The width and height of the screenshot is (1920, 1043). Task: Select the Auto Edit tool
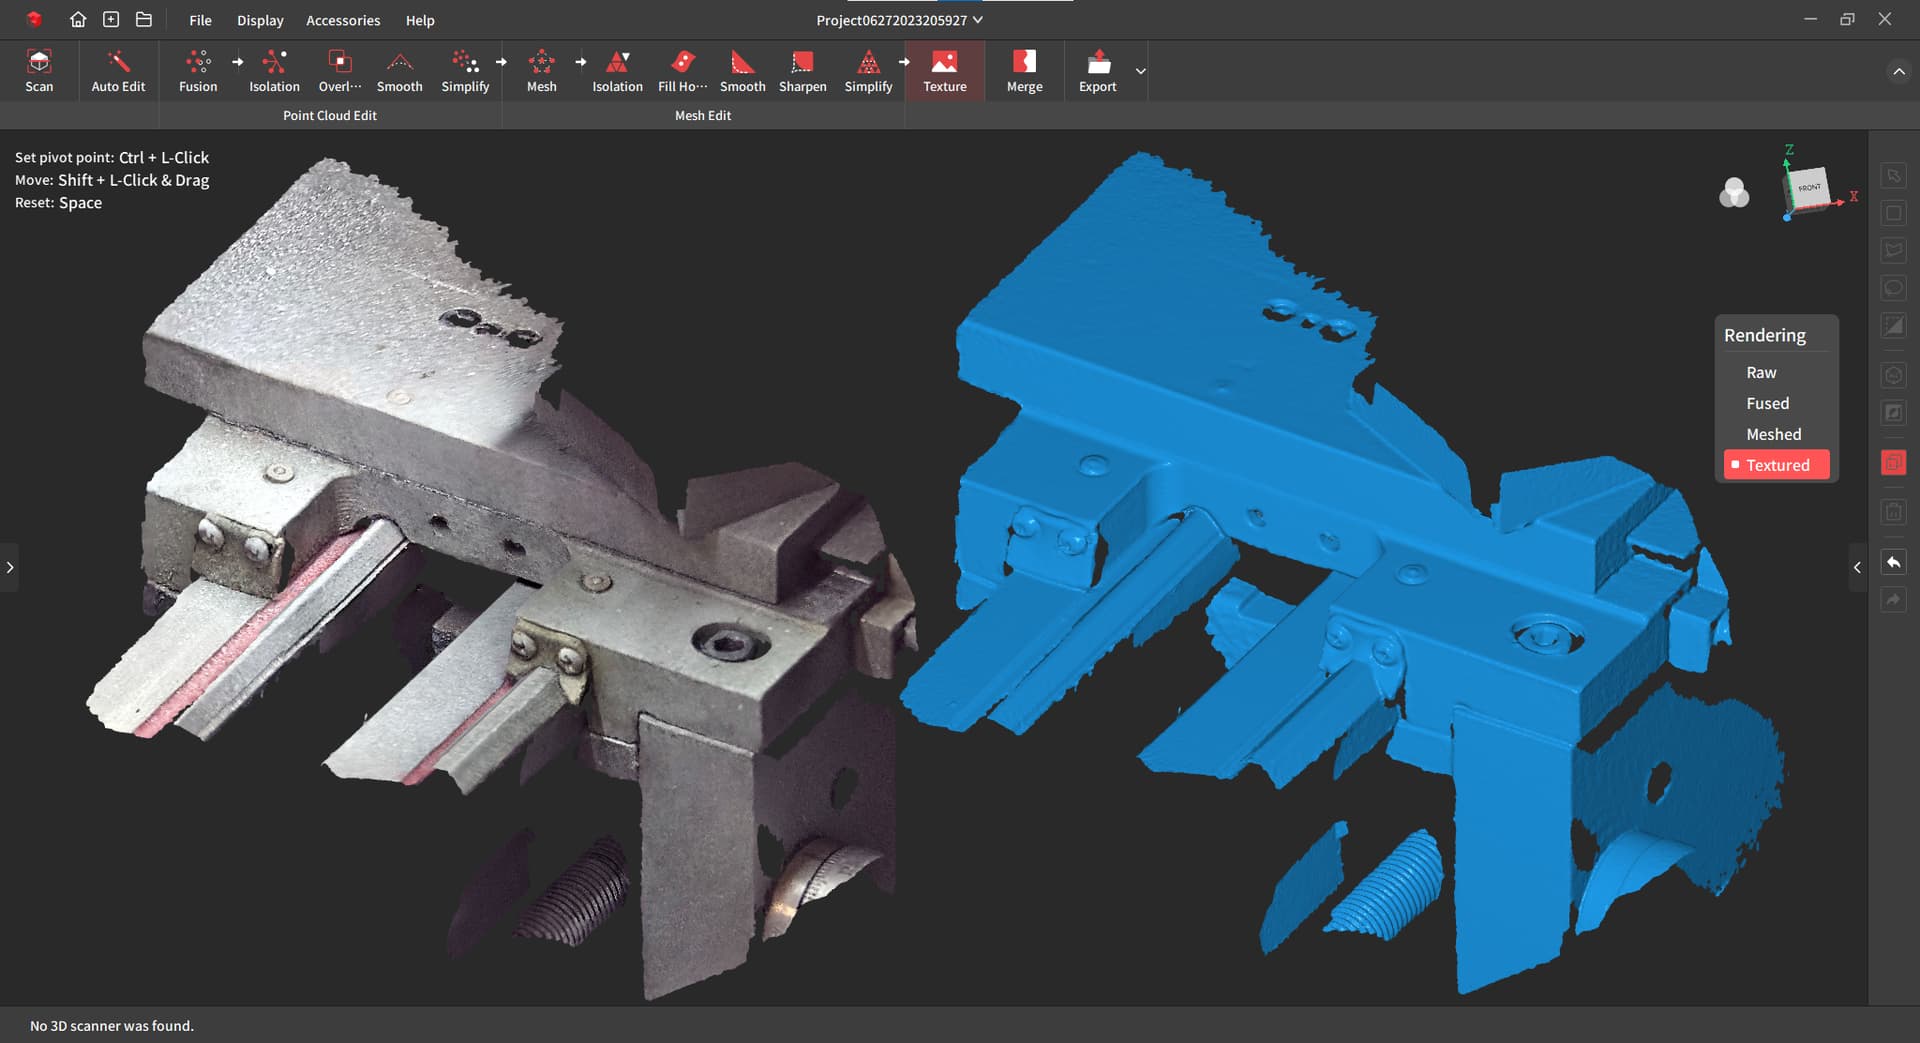(118, 70)
